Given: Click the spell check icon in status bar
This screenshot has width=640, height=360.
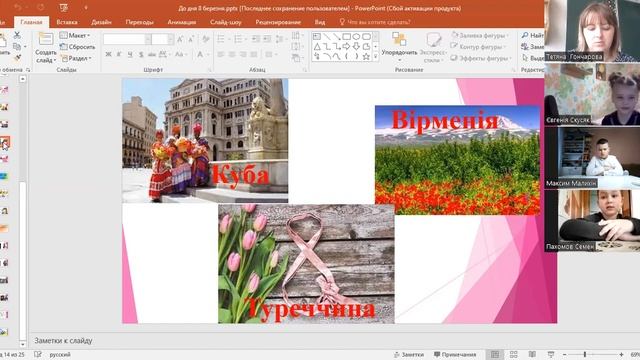Looking at the screenshot, I should coord(38,354).
